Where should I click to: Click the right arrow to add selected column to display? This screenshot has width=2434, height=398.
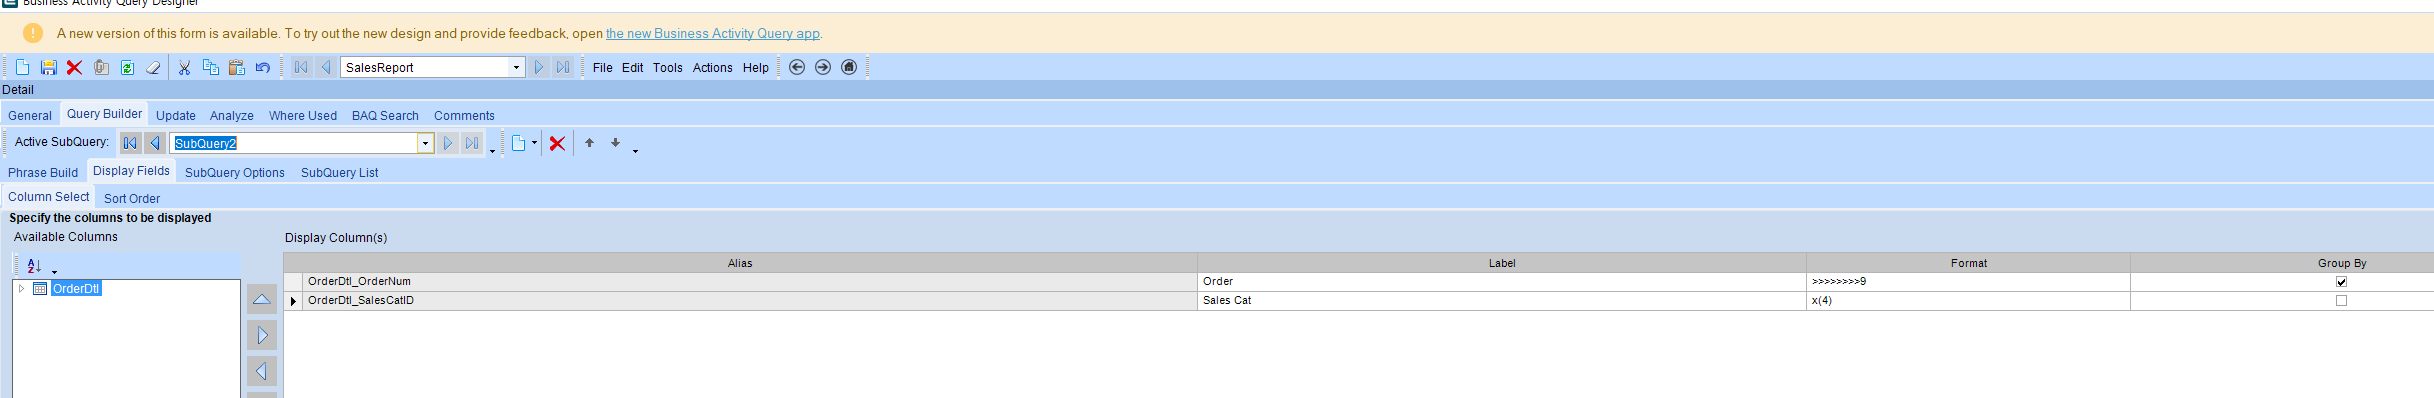click(262, 335)
